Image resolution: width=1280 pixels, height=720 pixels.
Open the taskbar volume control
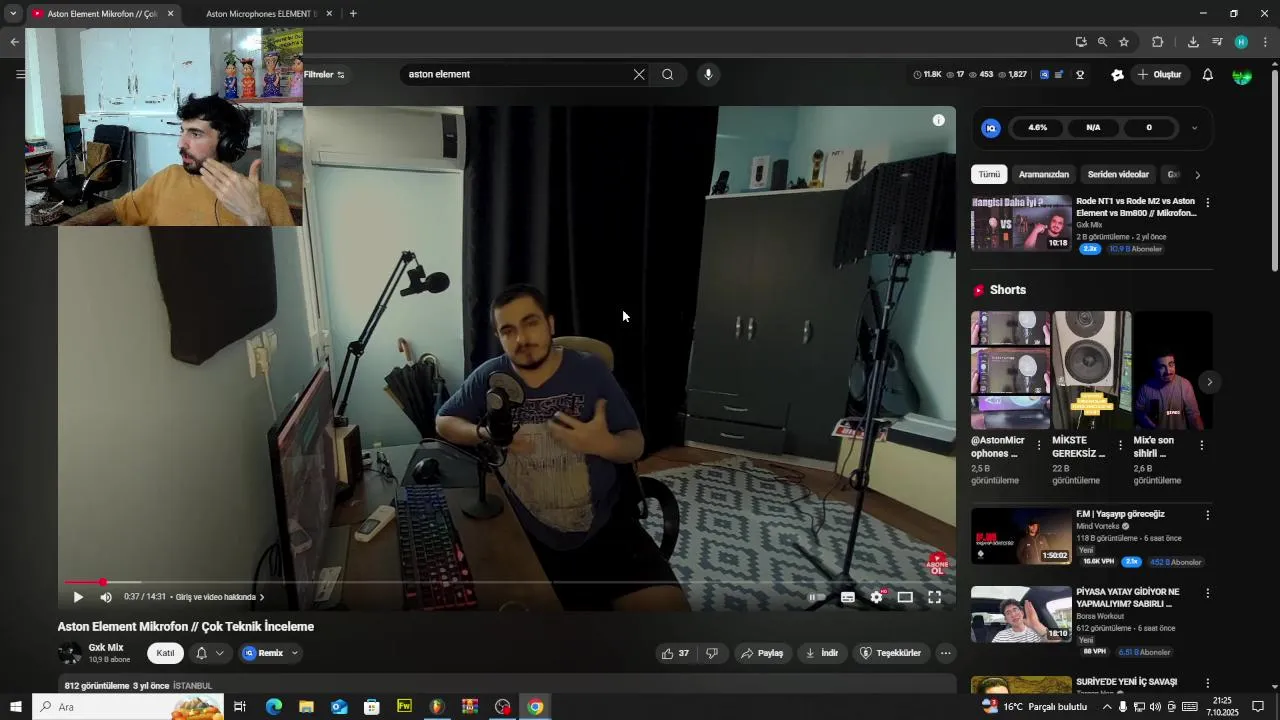click(x=1155, y=707)
